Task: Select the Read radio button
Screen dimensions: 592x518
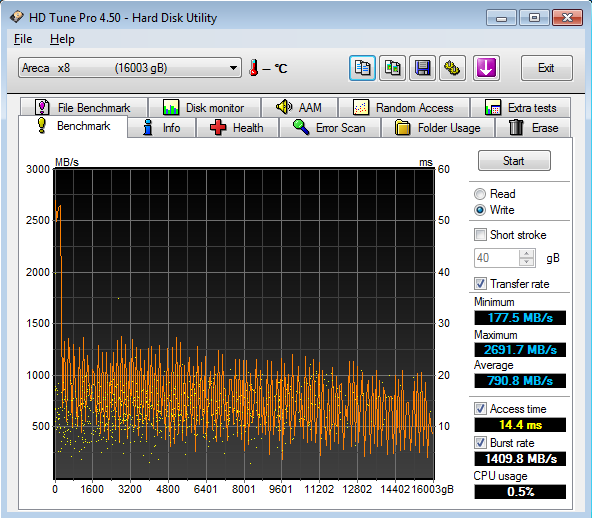Action: click(x=480, y=194)
